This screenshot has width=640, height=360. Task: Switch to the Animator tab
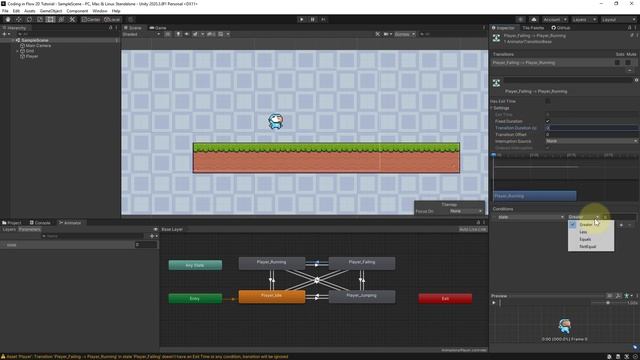point(70,223)
